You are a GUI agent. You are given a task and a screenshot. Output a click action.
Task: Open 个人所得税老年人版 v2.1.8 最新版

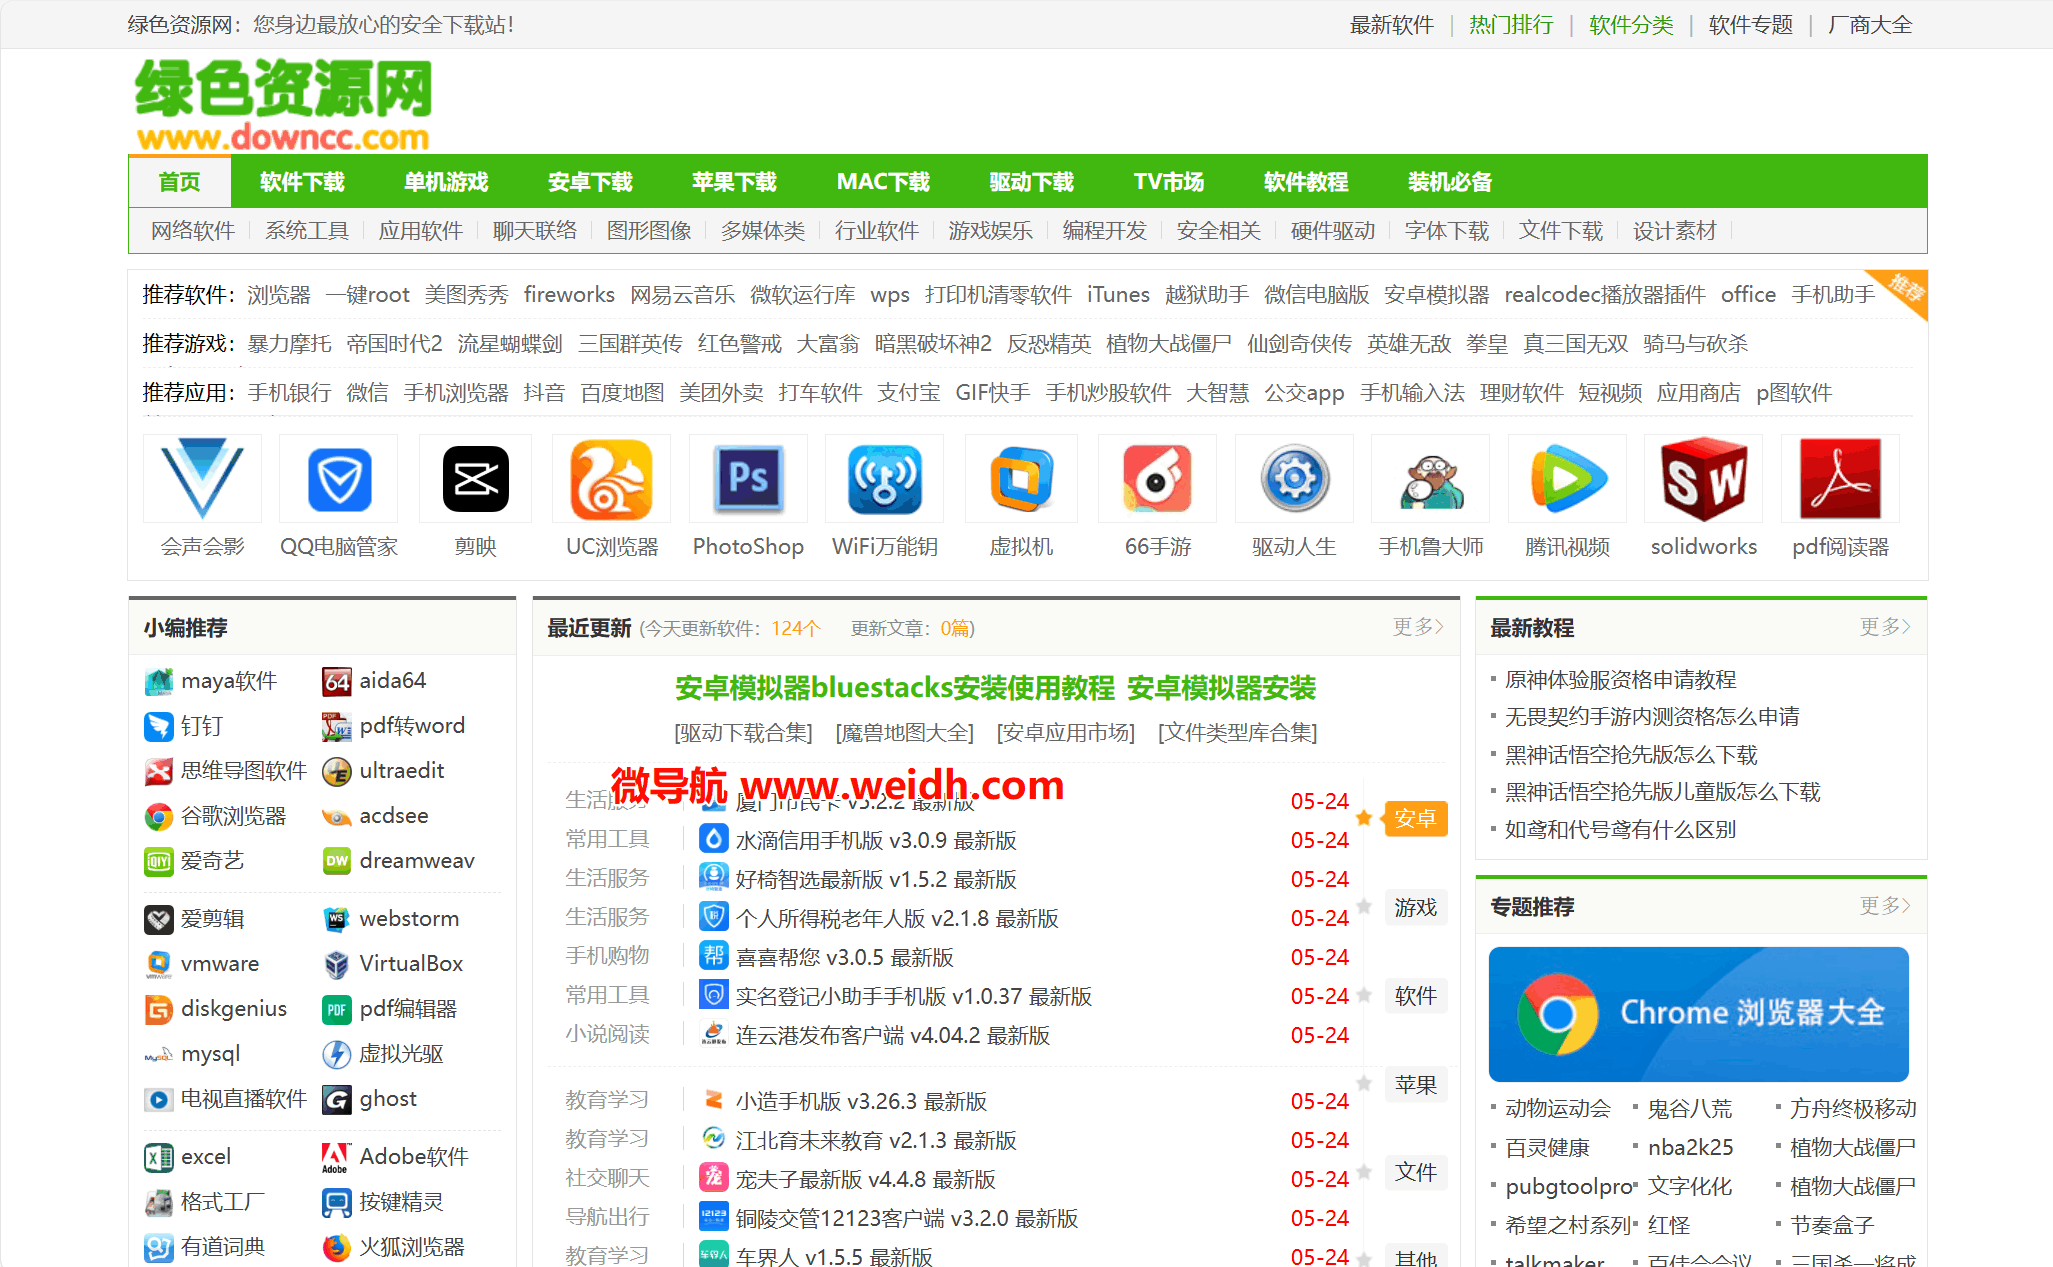[897, 918]
